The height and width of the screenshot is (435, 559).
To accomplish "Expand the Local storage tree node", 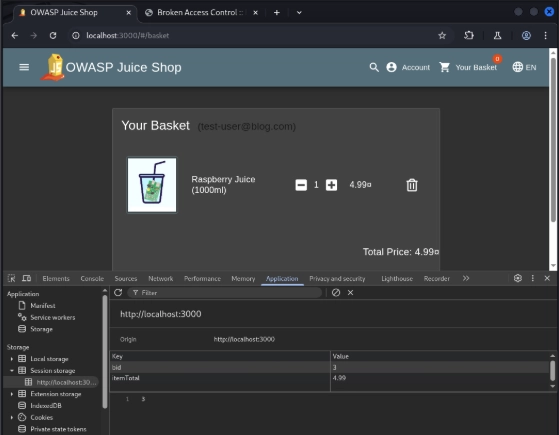I will click(12, 359).
